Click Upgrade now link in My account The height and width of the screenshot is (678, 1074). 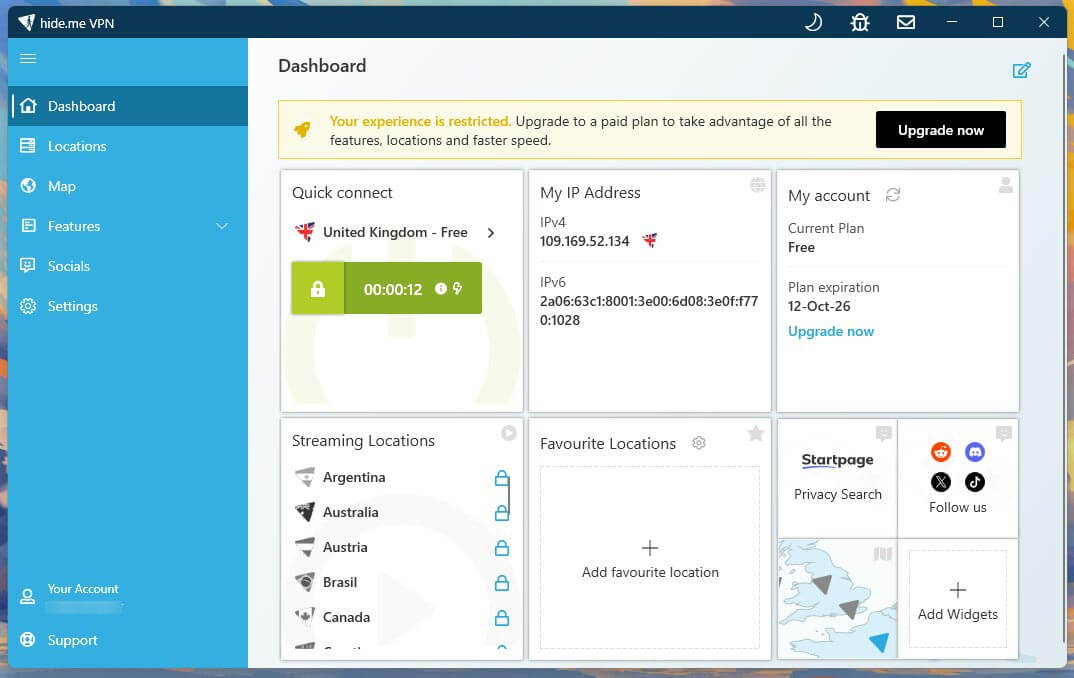coord(830,331)
